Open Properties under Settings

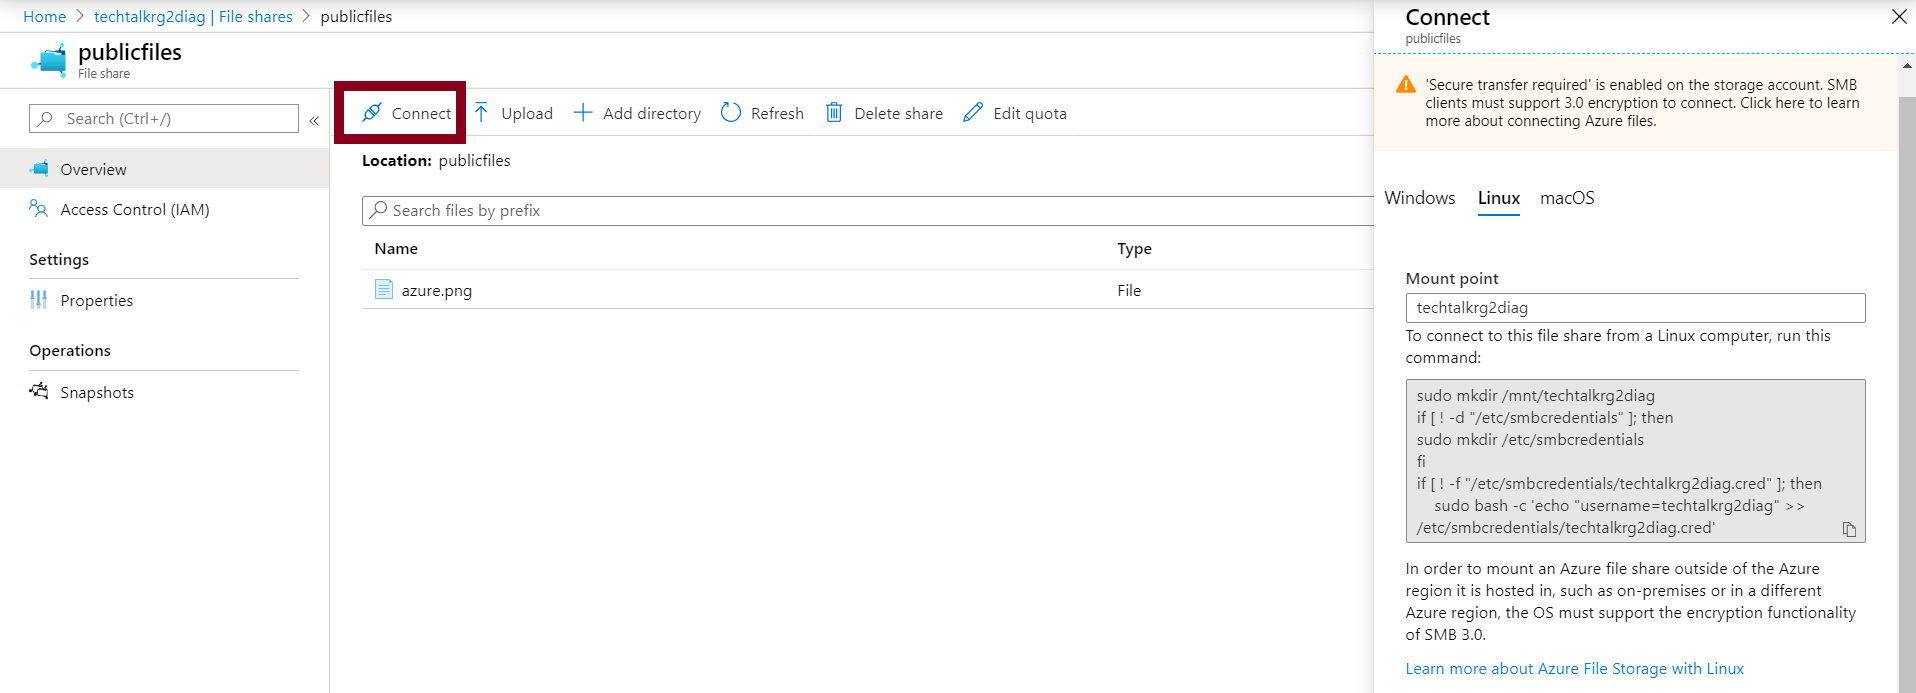pos(96,300)
